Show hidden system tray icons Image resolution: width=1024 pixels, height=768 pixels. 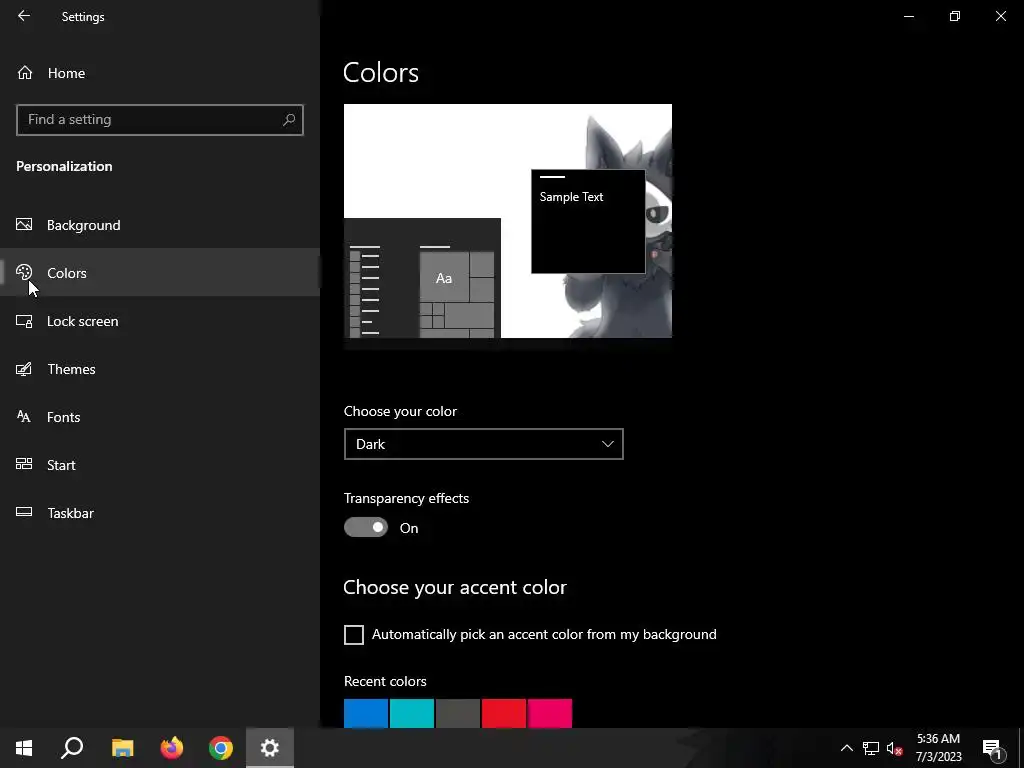(846, 748)
